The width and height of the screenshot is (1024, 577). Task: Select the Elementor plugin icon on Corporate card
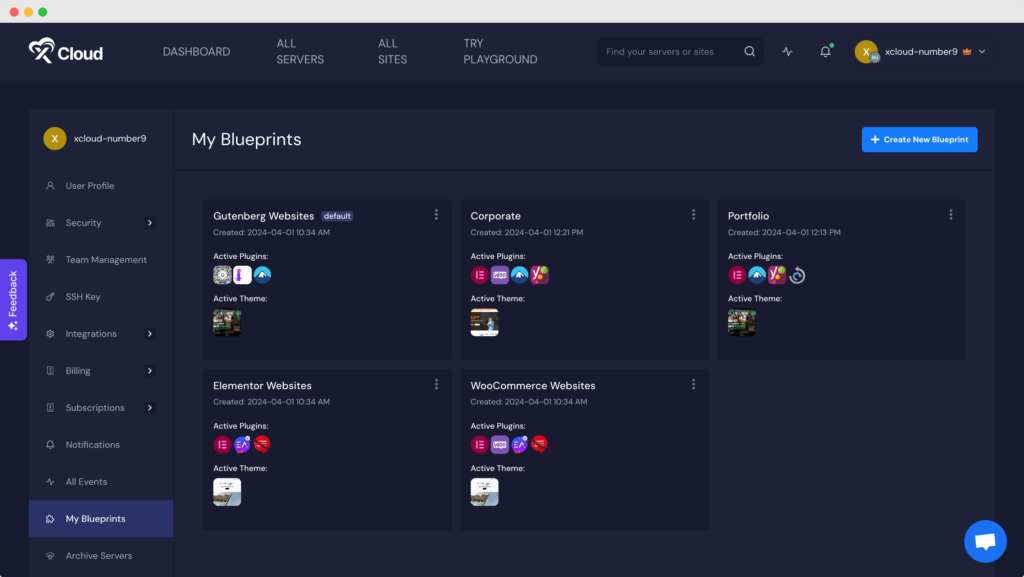pos(480,274)
